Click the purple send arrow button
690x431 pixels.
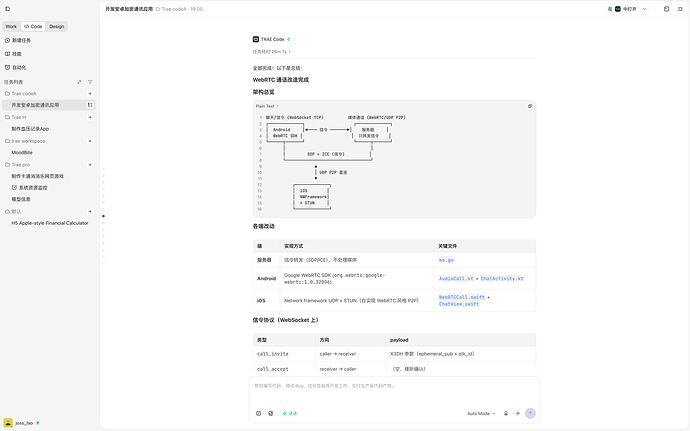(x=530, y=413)
